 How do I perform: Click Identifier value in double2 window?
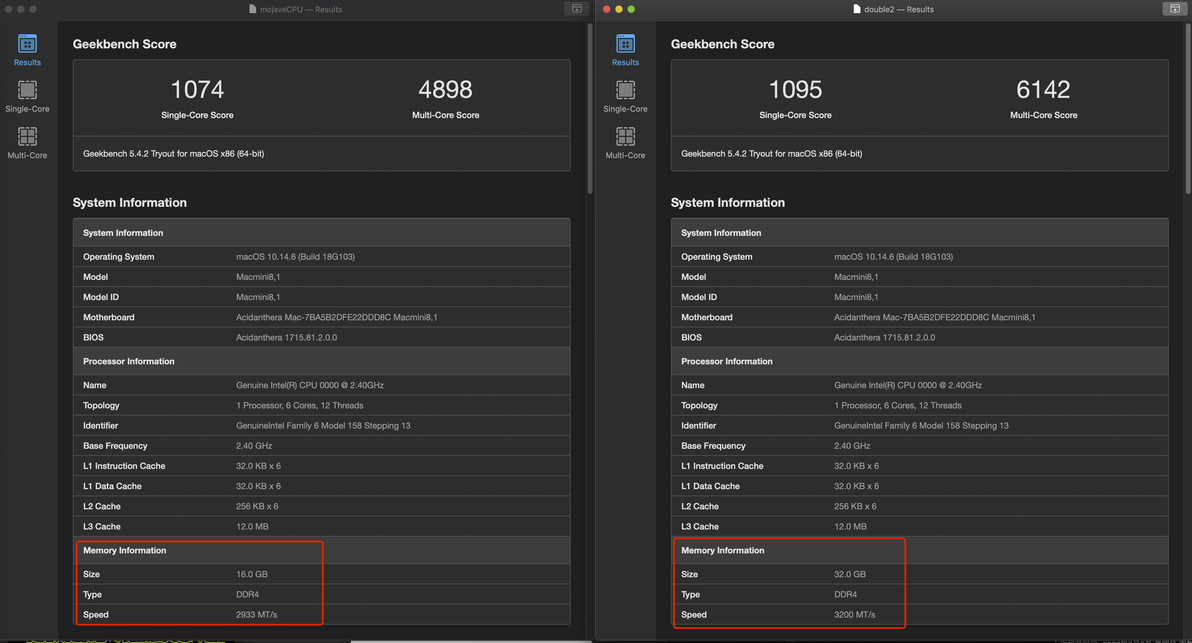[x=921, y=426]
